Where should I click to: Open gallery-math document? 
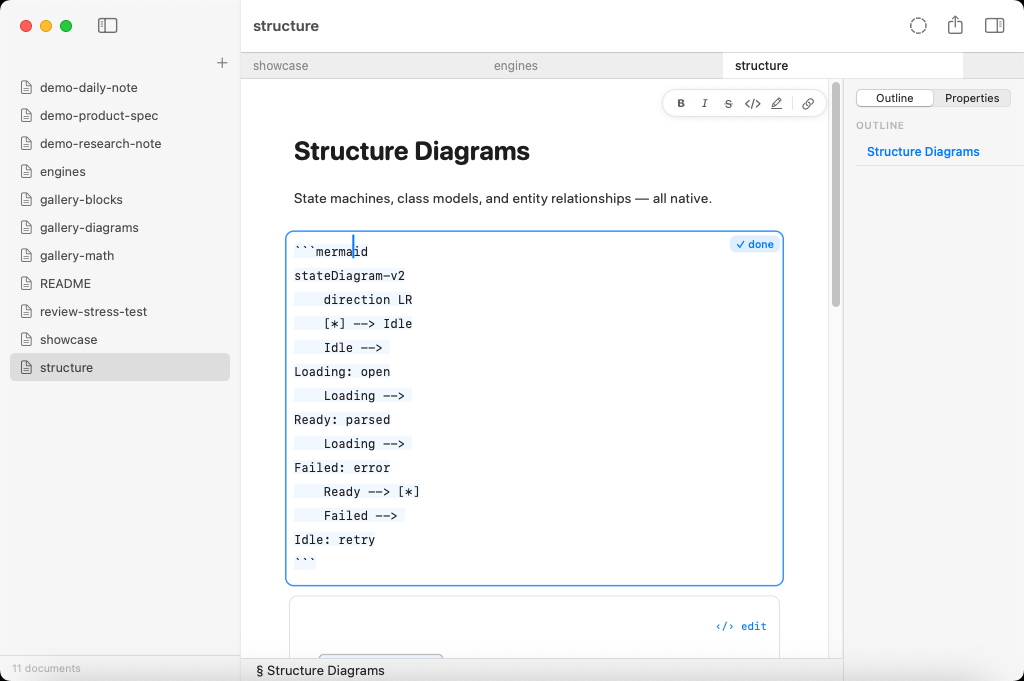pos(120,255)
